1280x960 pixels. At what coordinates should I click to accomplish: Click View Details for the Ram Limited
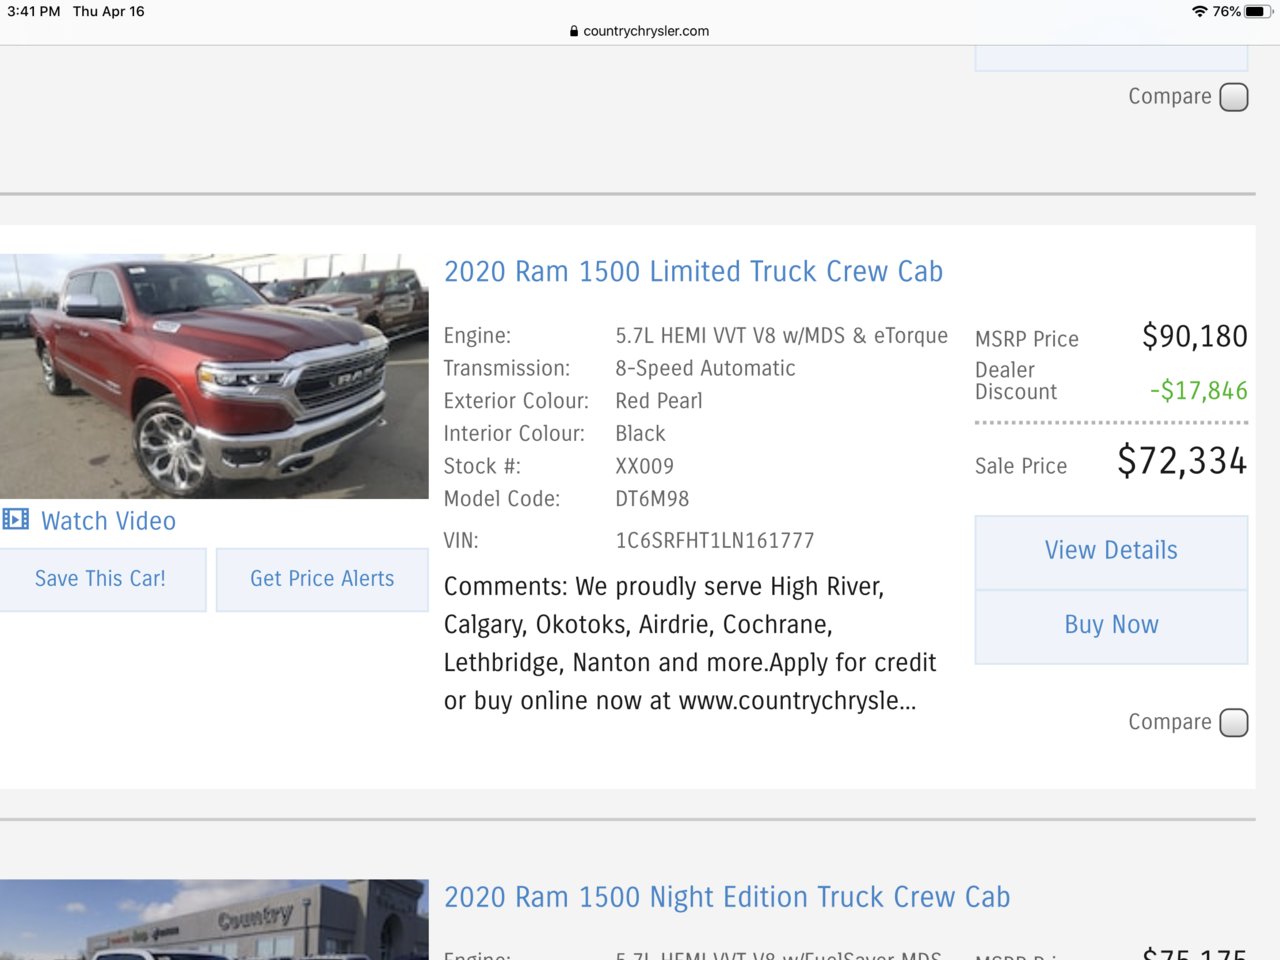tap(1111, 551)
